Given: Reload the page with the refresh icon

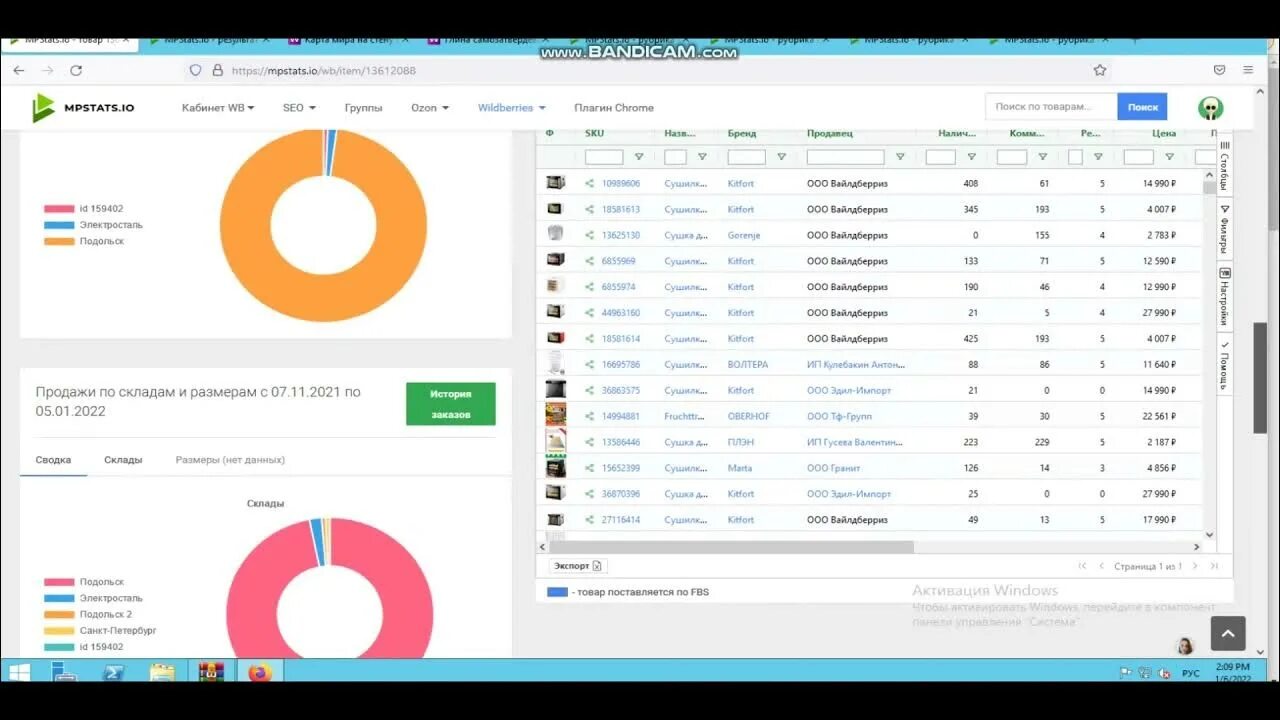Looking at the screenshot, I should [x=76, y=70].
